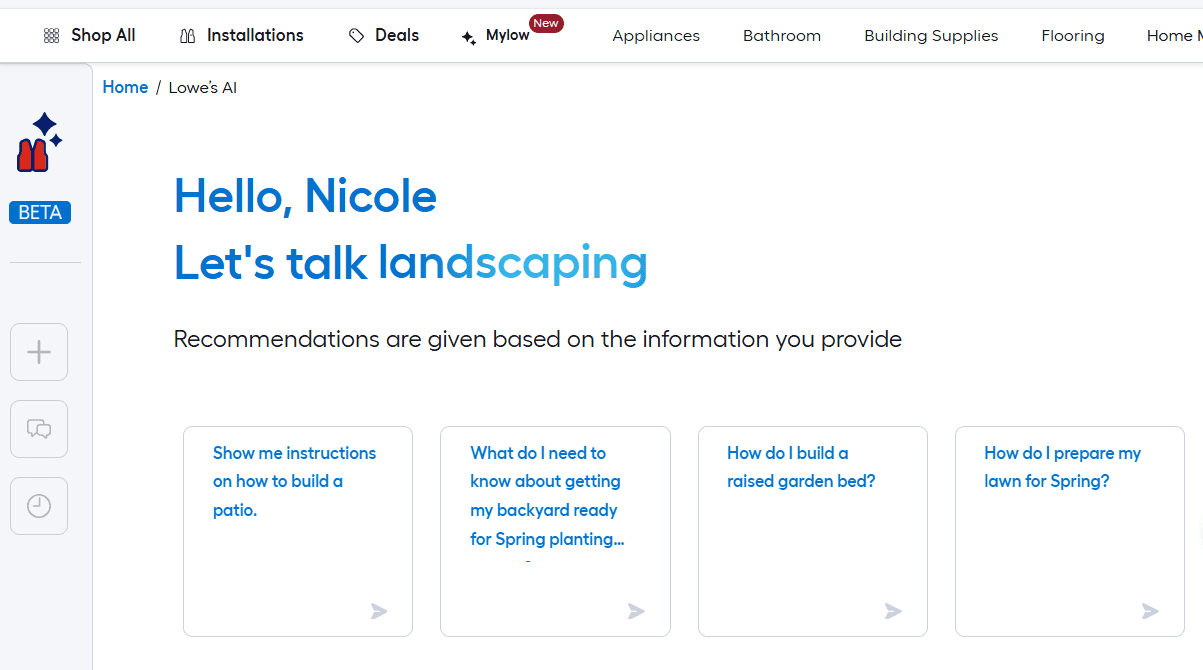
Task: Go to Building Supplies department
Action: pos(931,36)
